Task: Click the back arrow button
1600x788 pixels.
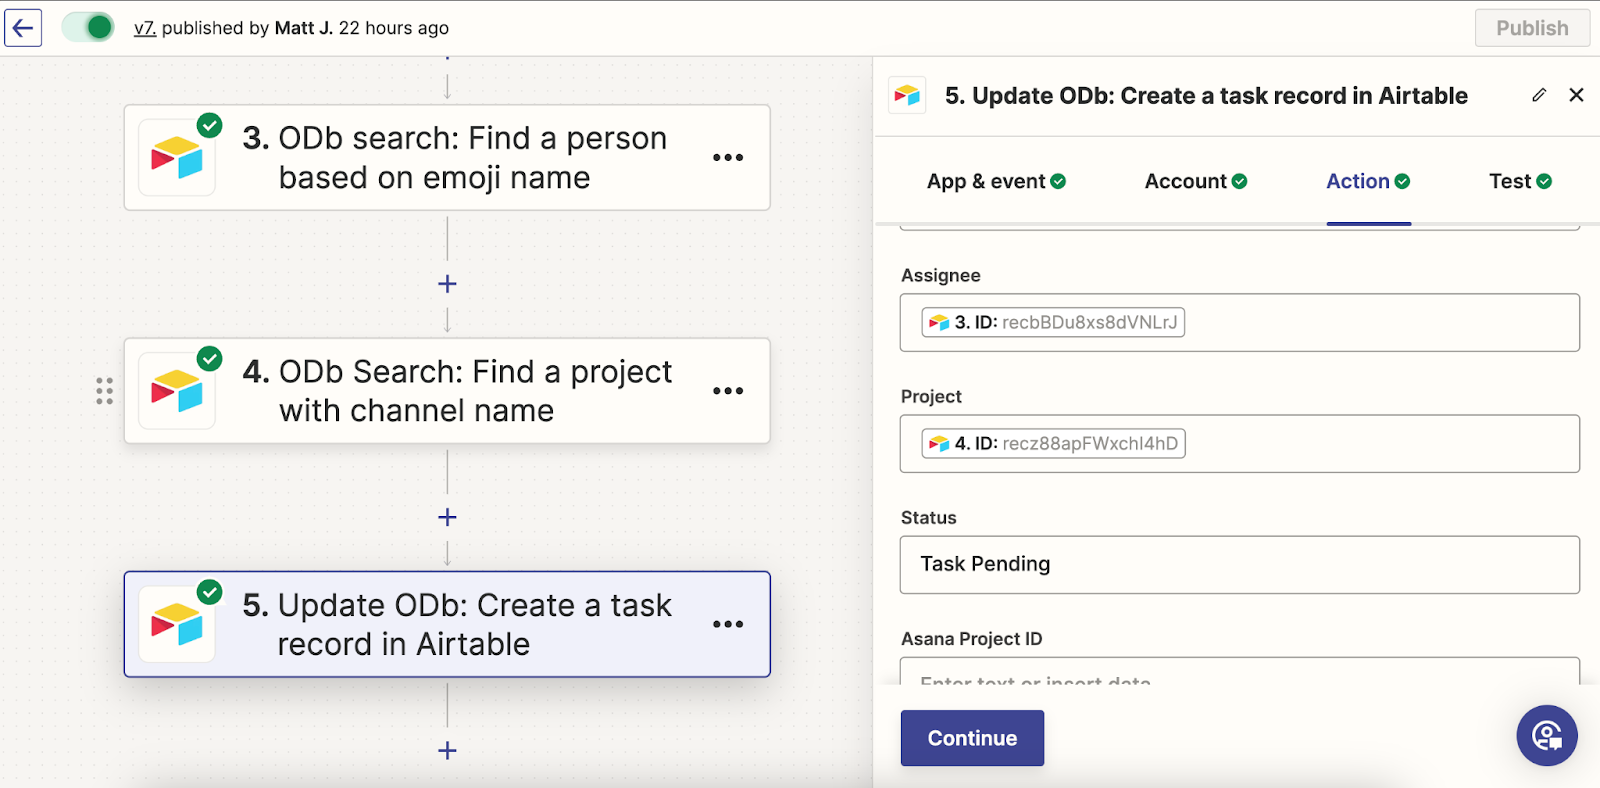Action: pos(23,28)
